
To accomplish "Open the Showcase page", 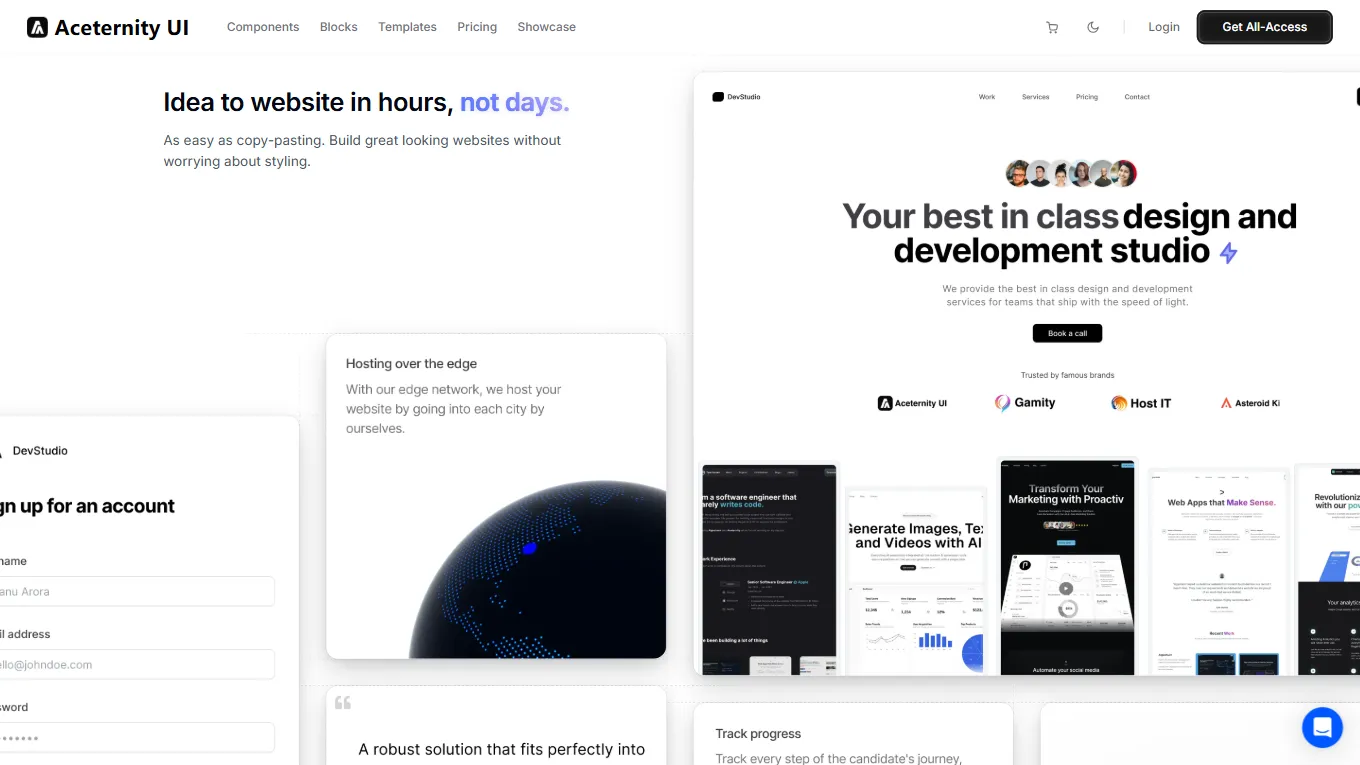I will [546, 27].
